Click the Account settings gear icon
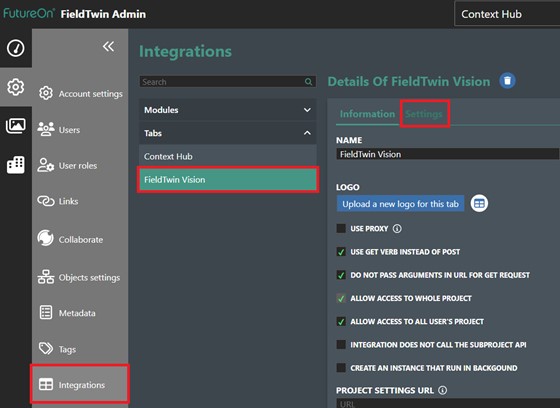 (x=46, y=93)
